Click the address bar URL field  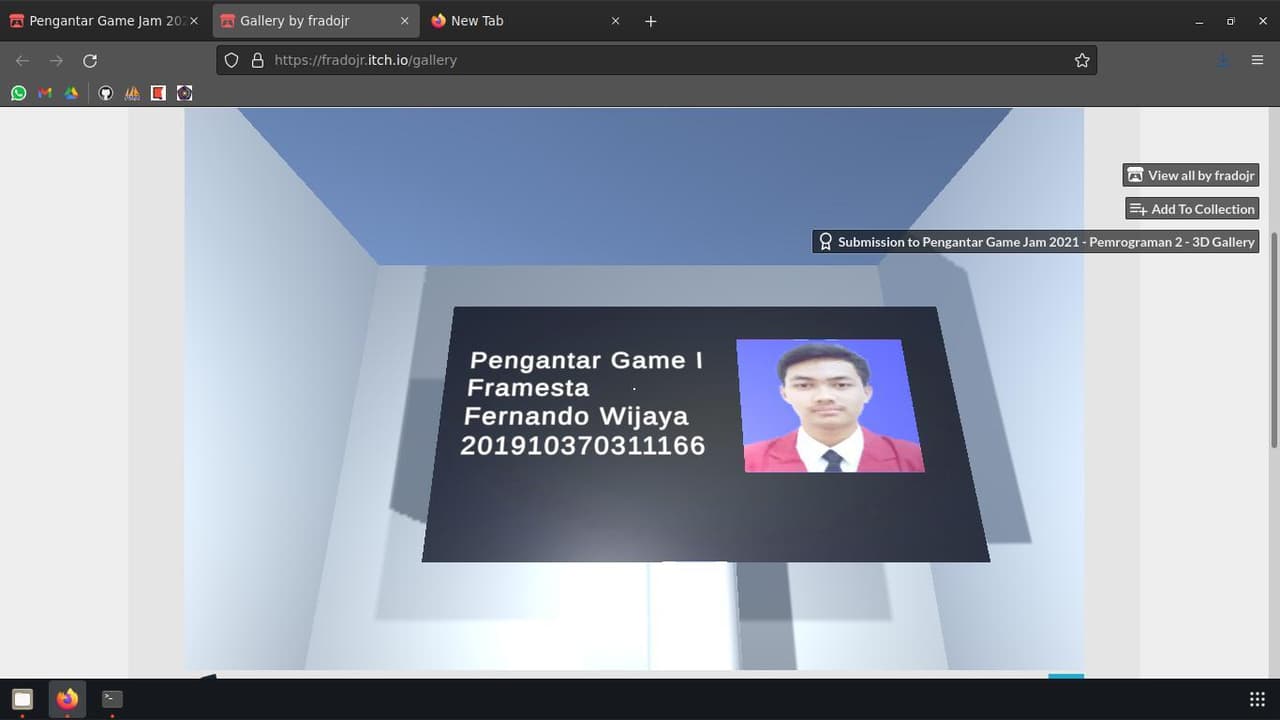660,60
